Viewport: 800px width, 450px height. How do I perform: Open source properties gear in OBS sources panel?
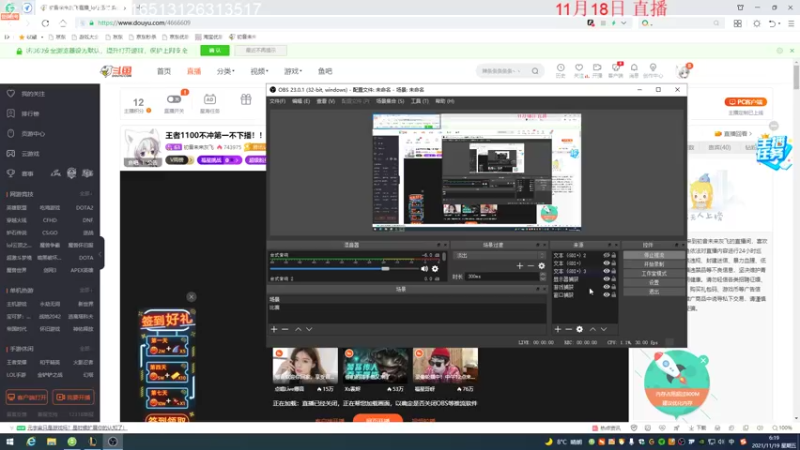580,330
